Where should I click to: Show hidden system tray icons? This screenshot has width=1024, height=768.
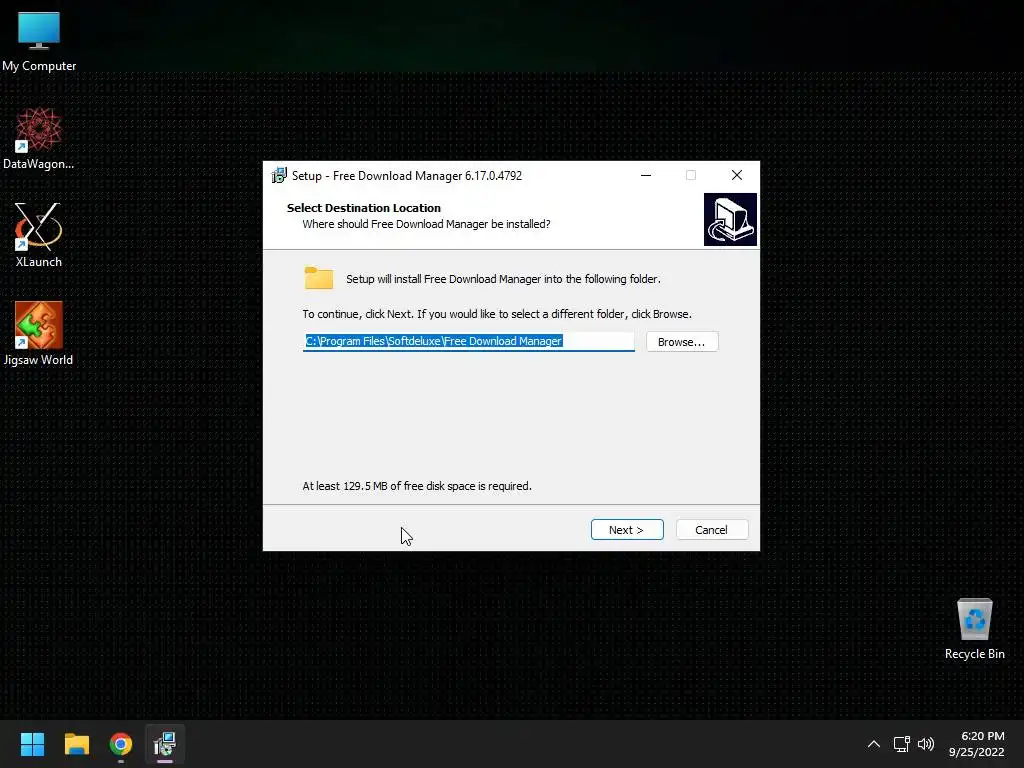(873, 744)
